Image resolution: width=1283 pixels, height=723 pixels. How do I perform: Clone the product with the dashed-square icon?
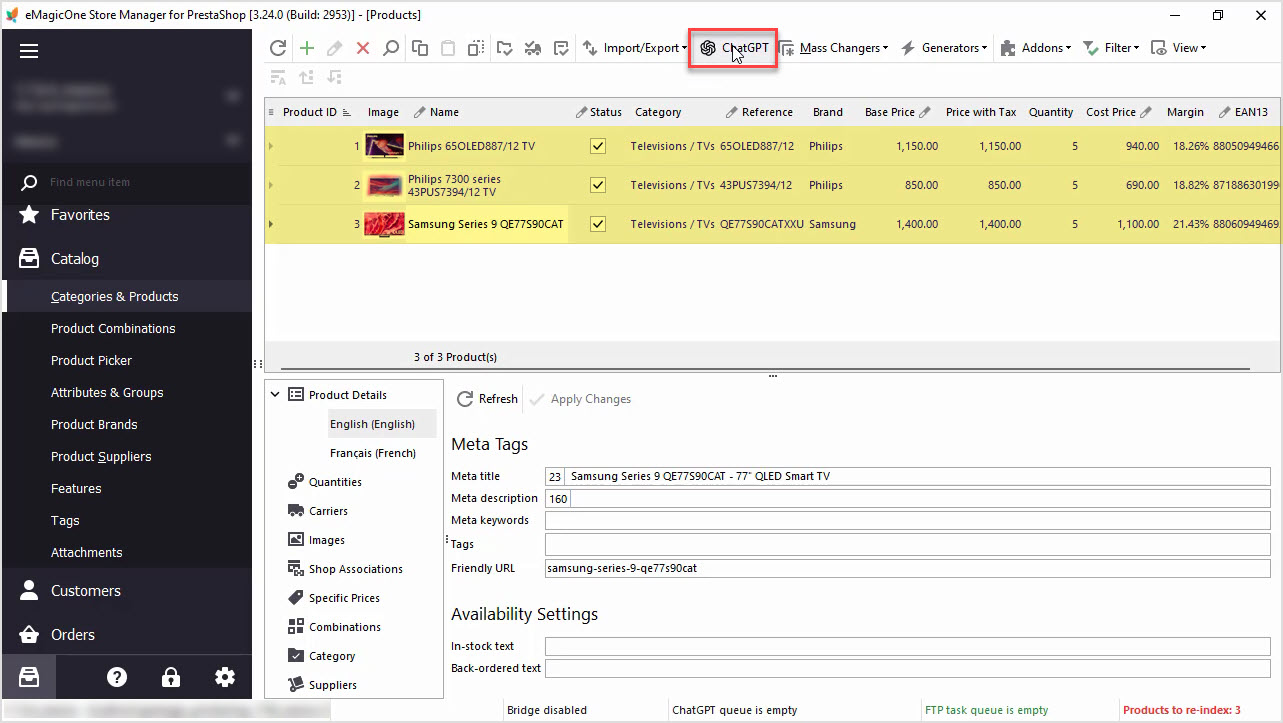476,48
